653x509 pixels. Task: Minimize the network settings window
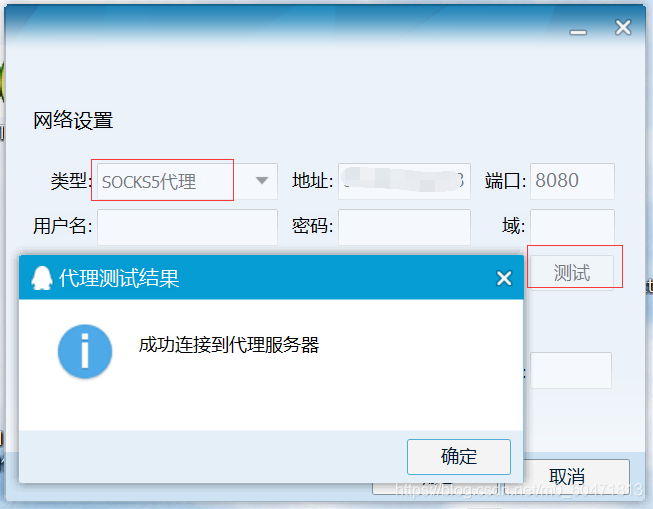[578, 32]
